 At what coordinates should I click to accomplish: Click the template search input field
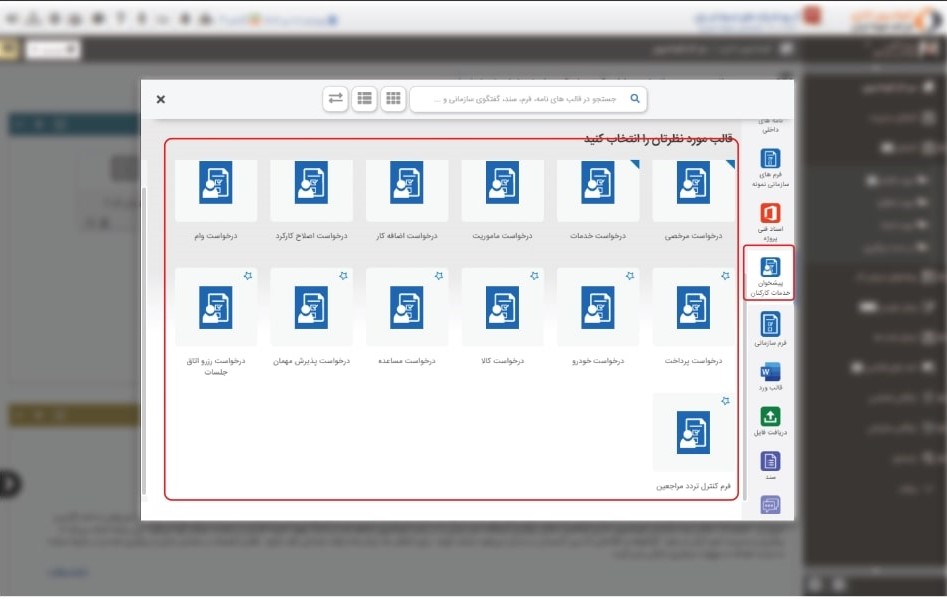tap(520, 99)
